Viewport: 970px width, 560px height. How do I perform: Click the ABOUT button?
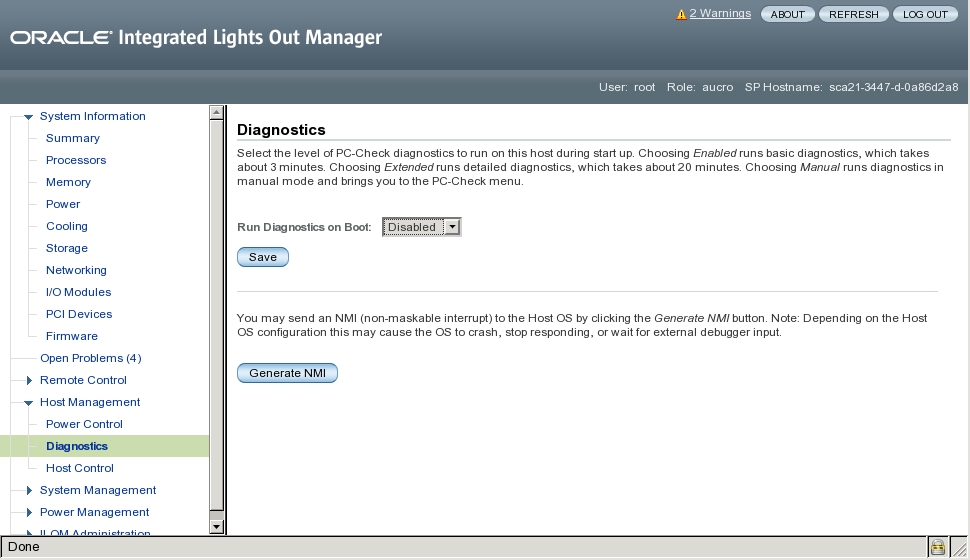tap(788, 14)
